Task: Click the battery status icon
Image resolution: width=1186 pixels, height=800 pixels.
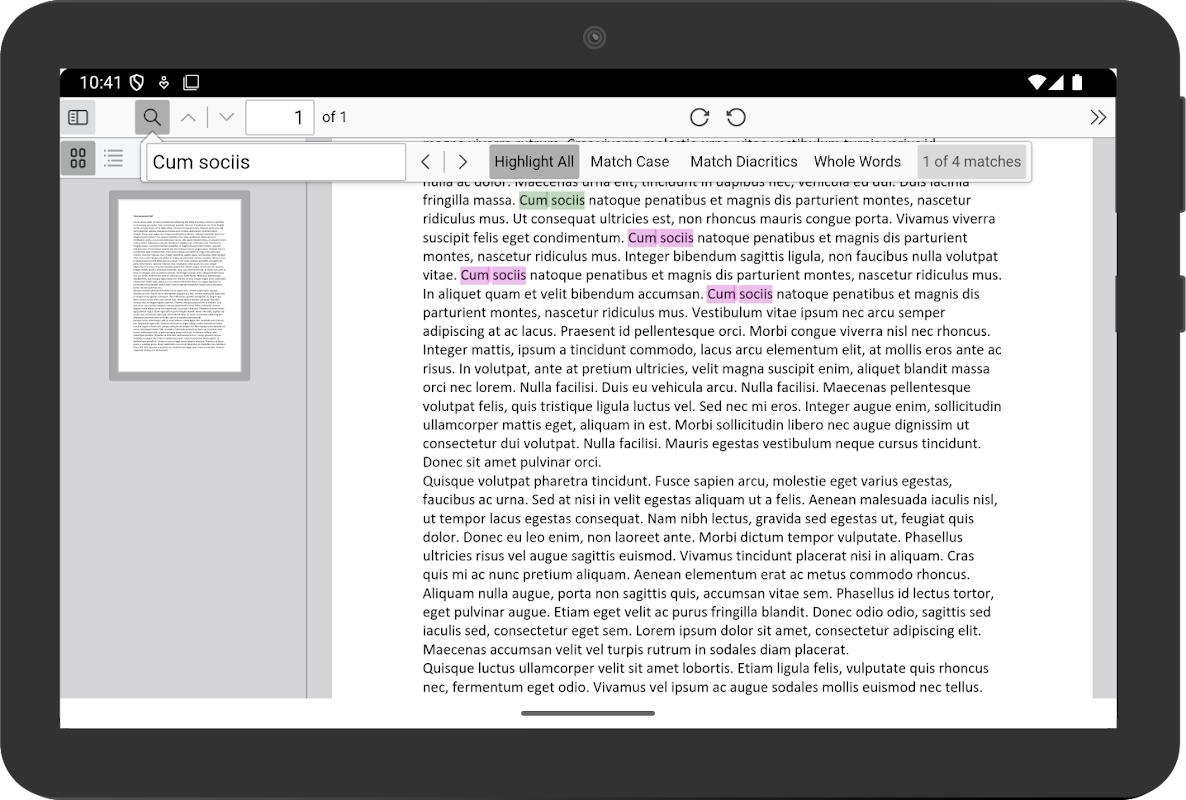Action: coord(1078,82)
